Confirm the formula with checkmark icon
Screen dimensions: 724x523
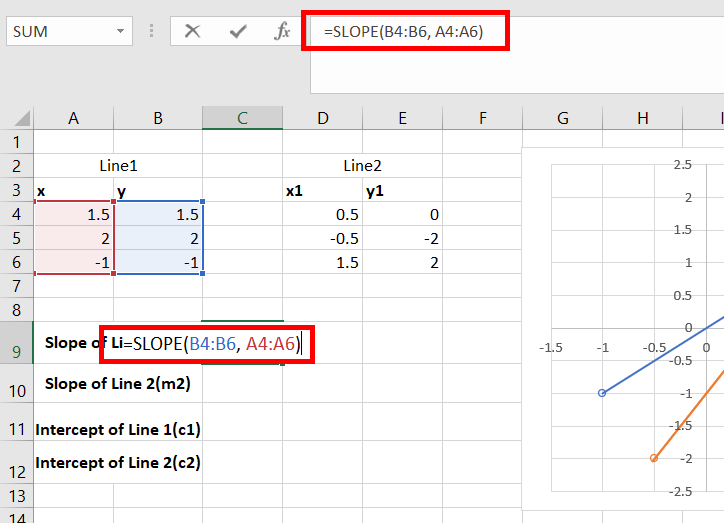(238, 31)
